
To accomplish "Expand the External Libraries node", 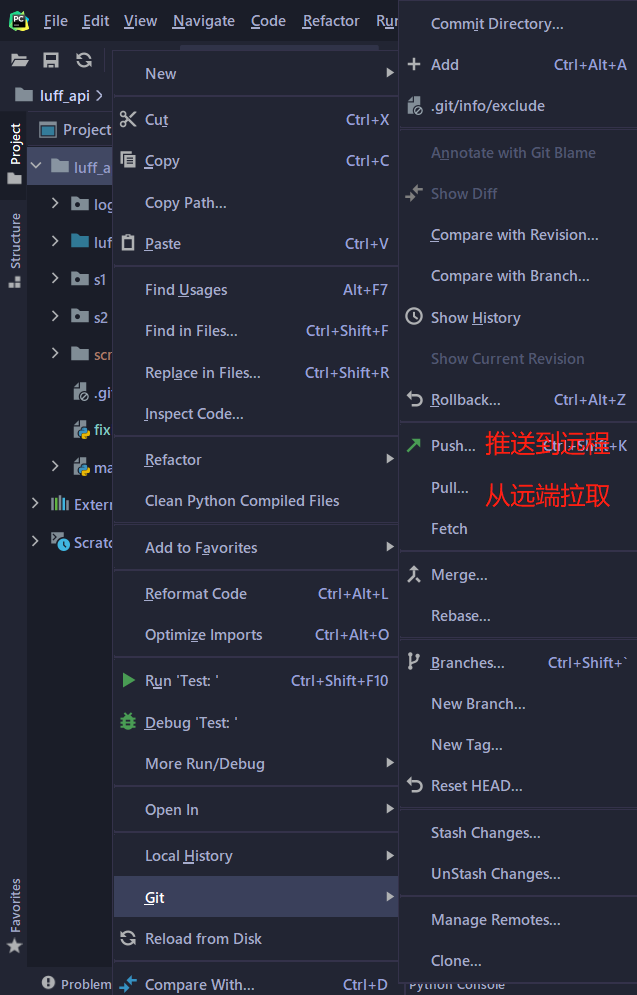I will point(36,503).
